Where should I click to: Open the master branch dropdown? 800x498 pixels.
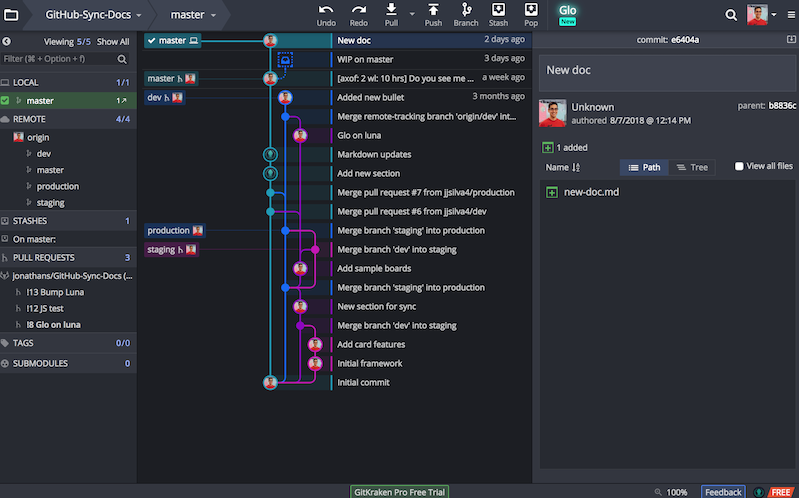[x=193, y=15]
